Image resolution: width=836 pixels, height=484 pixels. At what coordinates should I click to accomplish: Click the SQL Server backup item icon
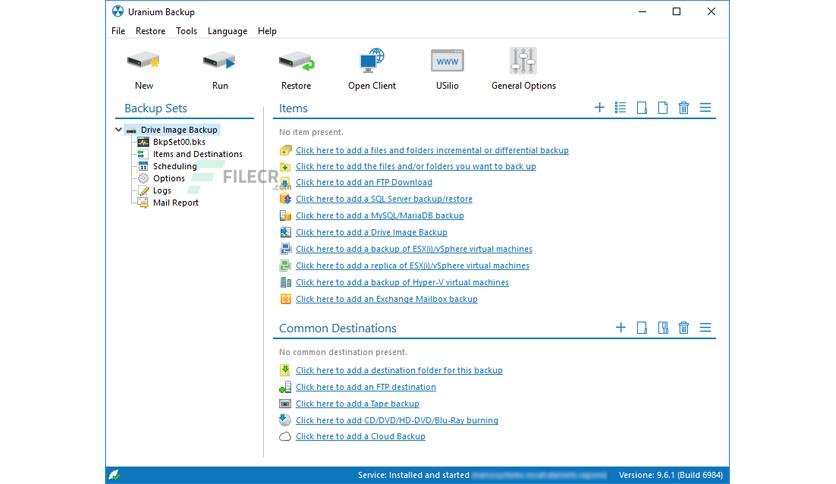point(285,199)
